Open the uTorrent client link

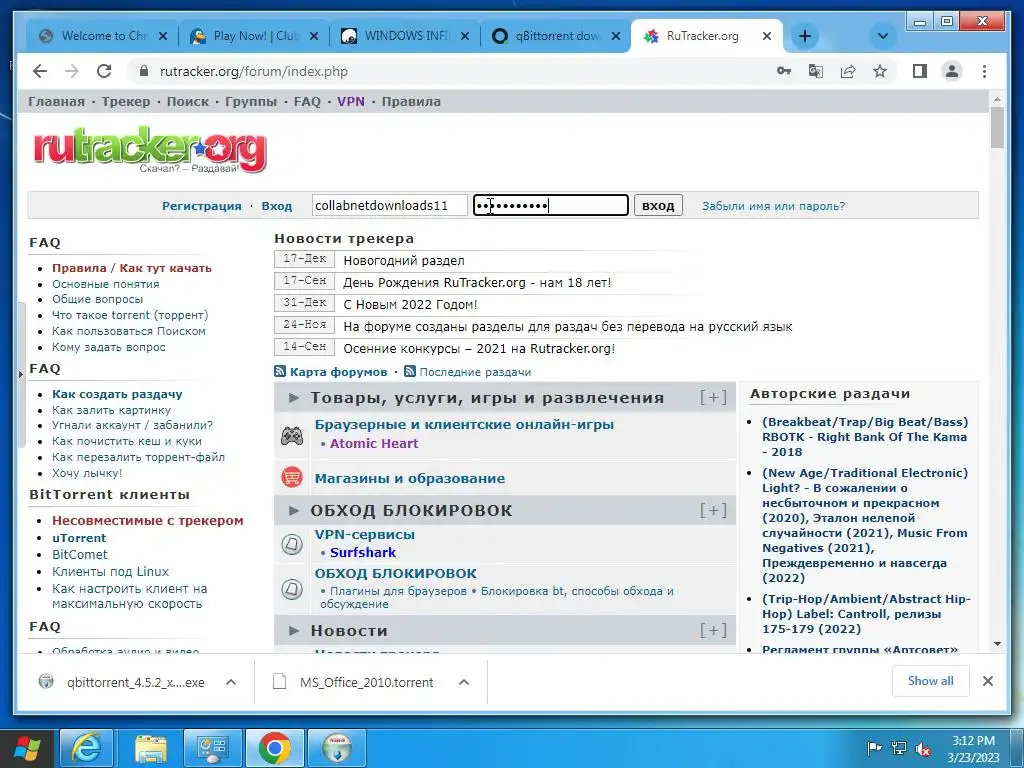point(79,537)
